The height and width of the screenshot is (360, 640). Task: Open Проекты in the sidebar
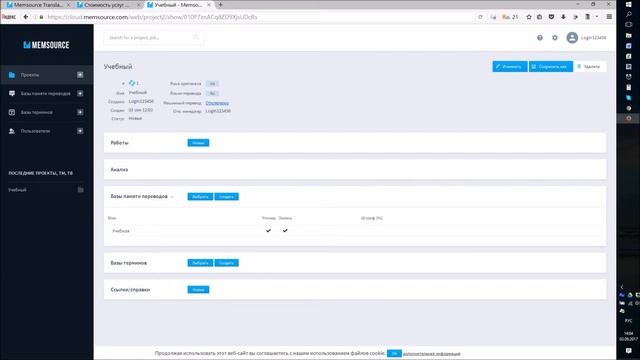click(30, 75)
